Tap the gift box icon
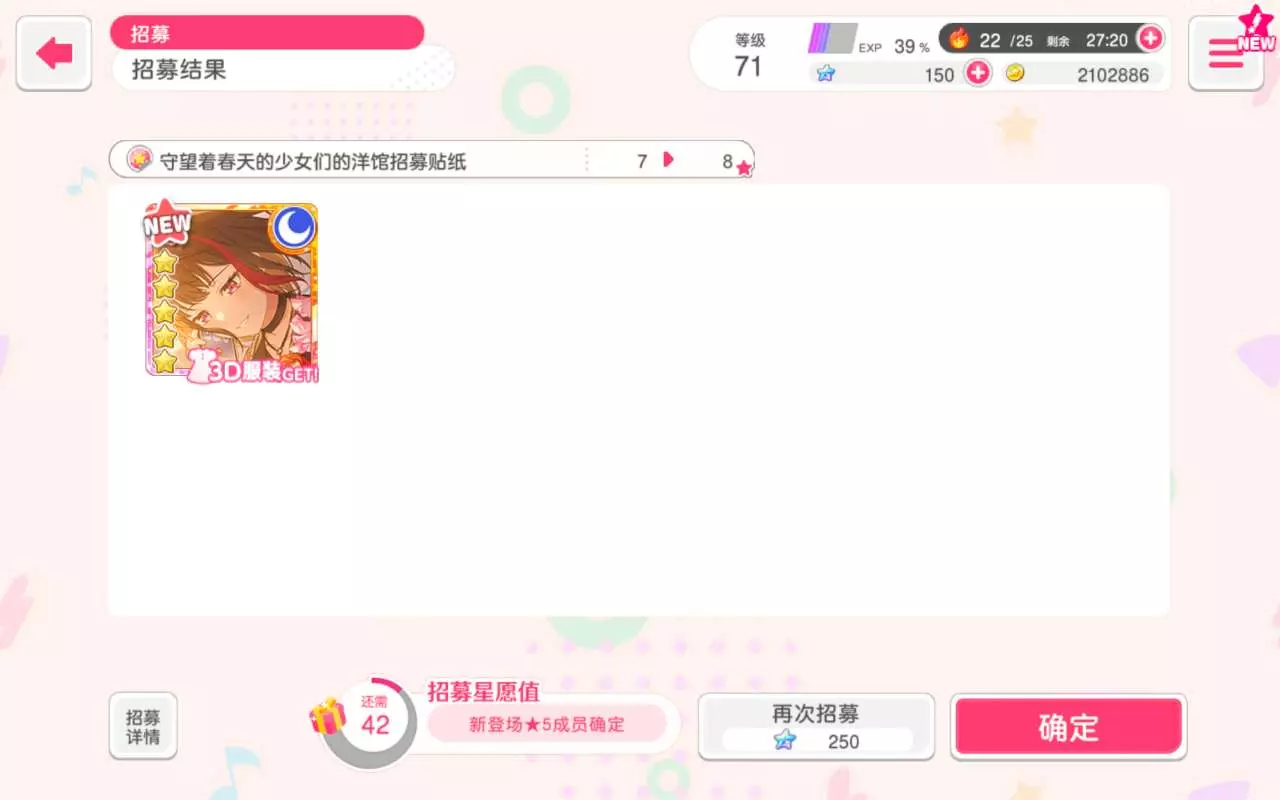 coord(327,716)
